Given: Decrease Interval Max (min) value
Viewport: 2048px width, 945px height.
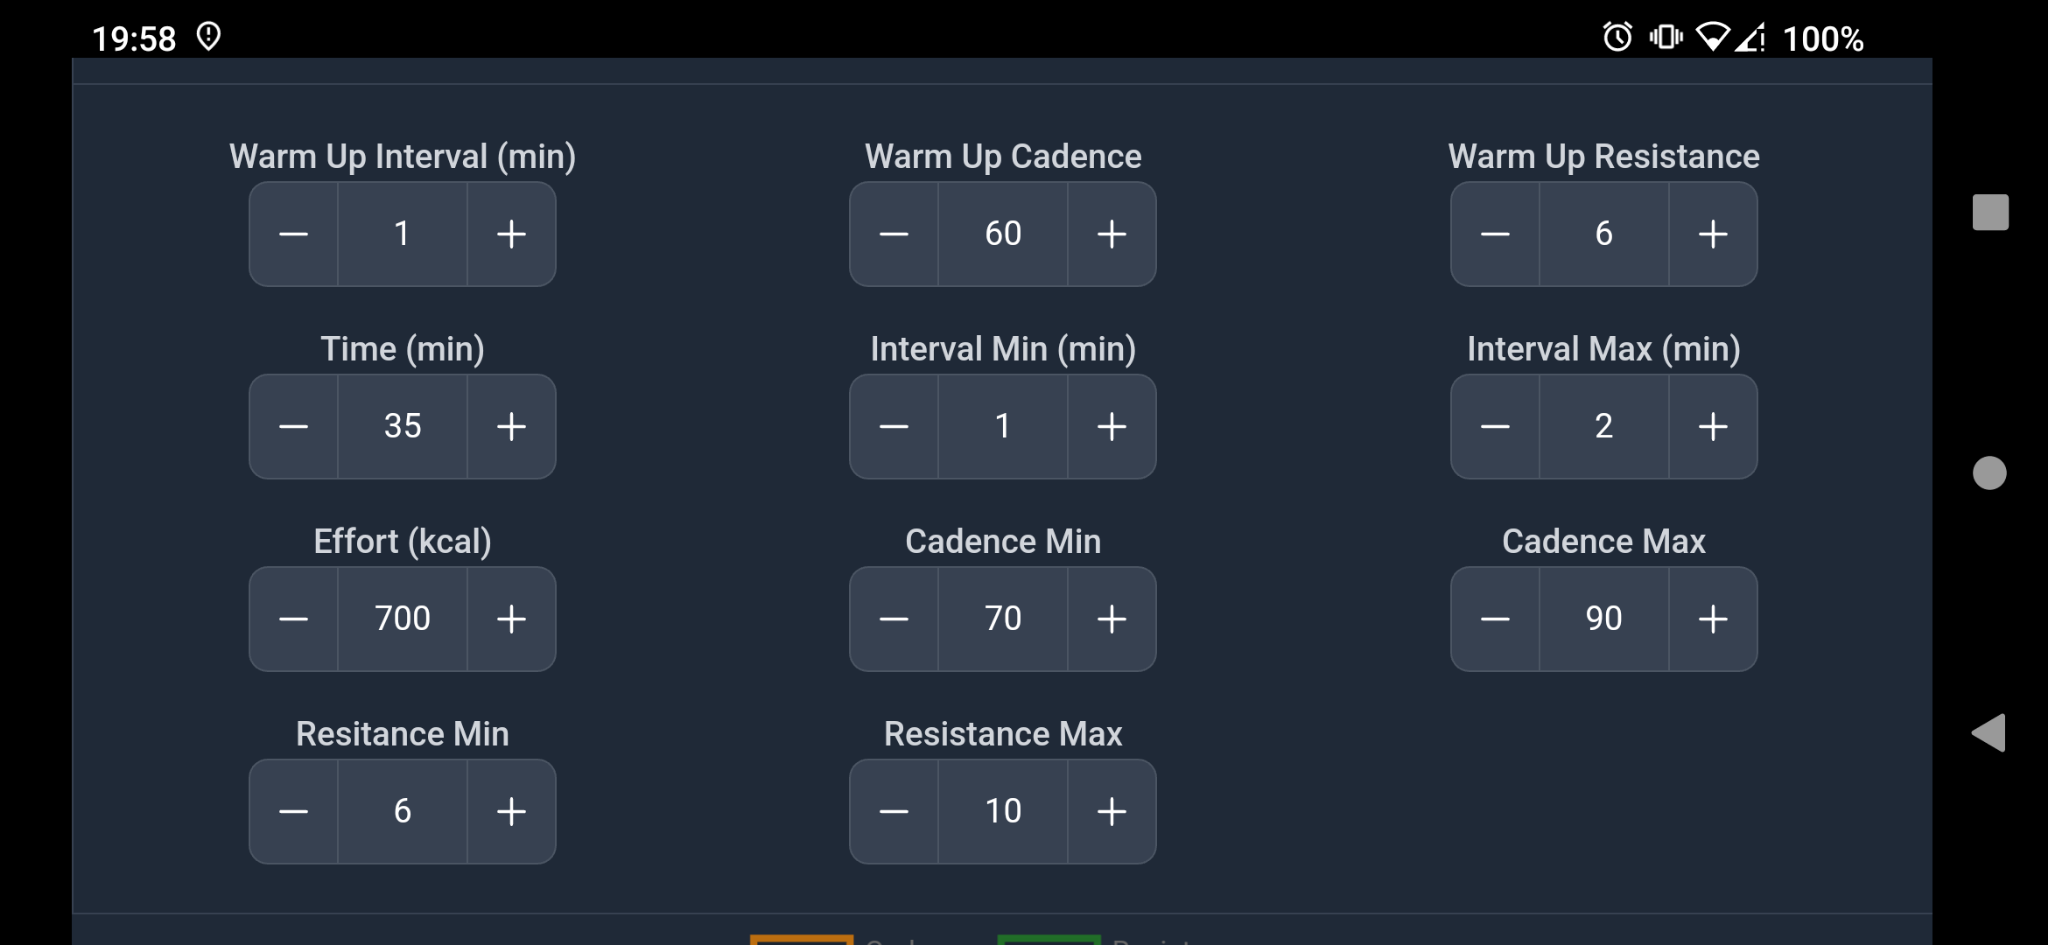Looking at the screenshot, I should coord(1495,427).
